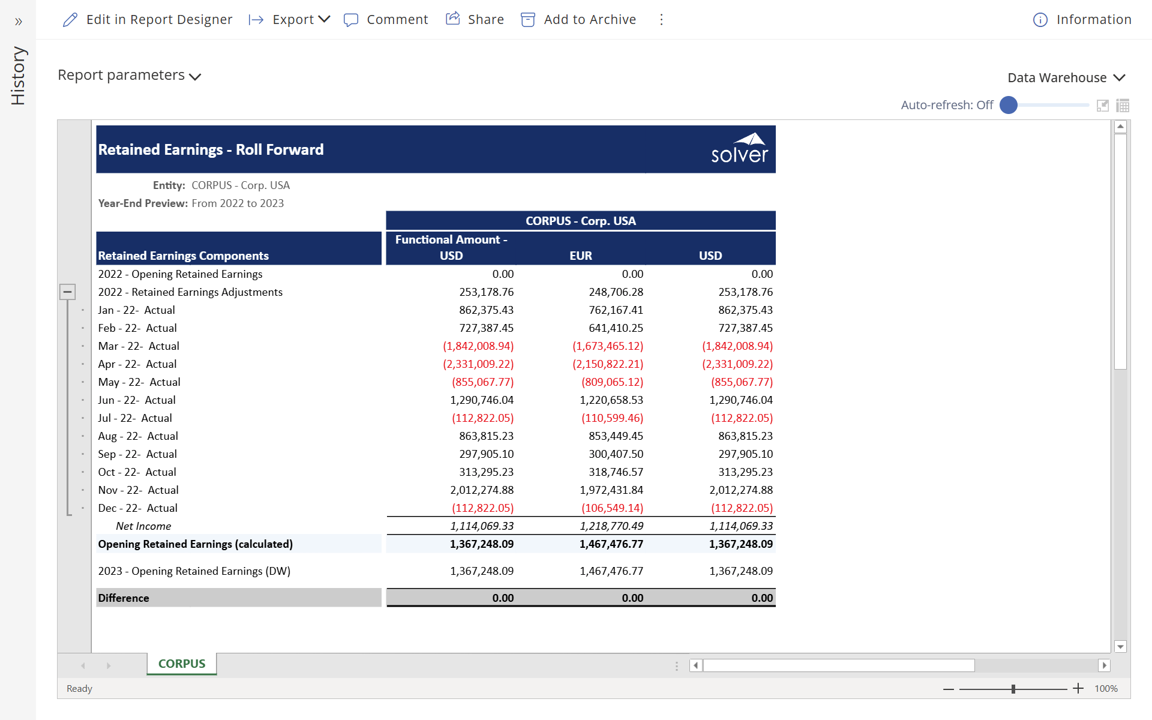Open the Information panel icon
The width and height of the screenshot is (1152, 720).
(1040, 20)
